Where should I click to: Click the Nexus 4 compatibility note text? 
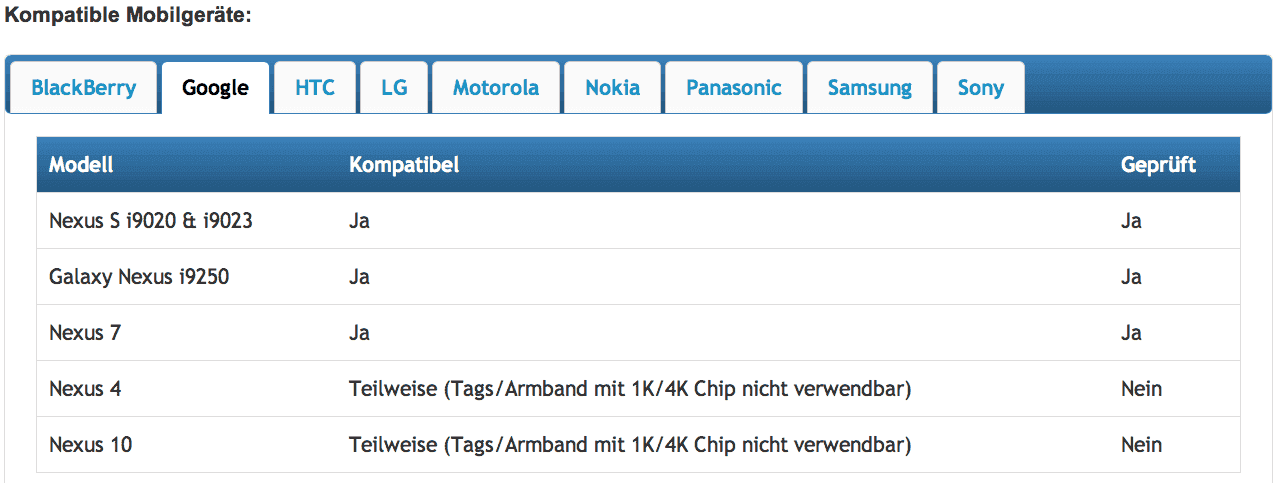630,389
